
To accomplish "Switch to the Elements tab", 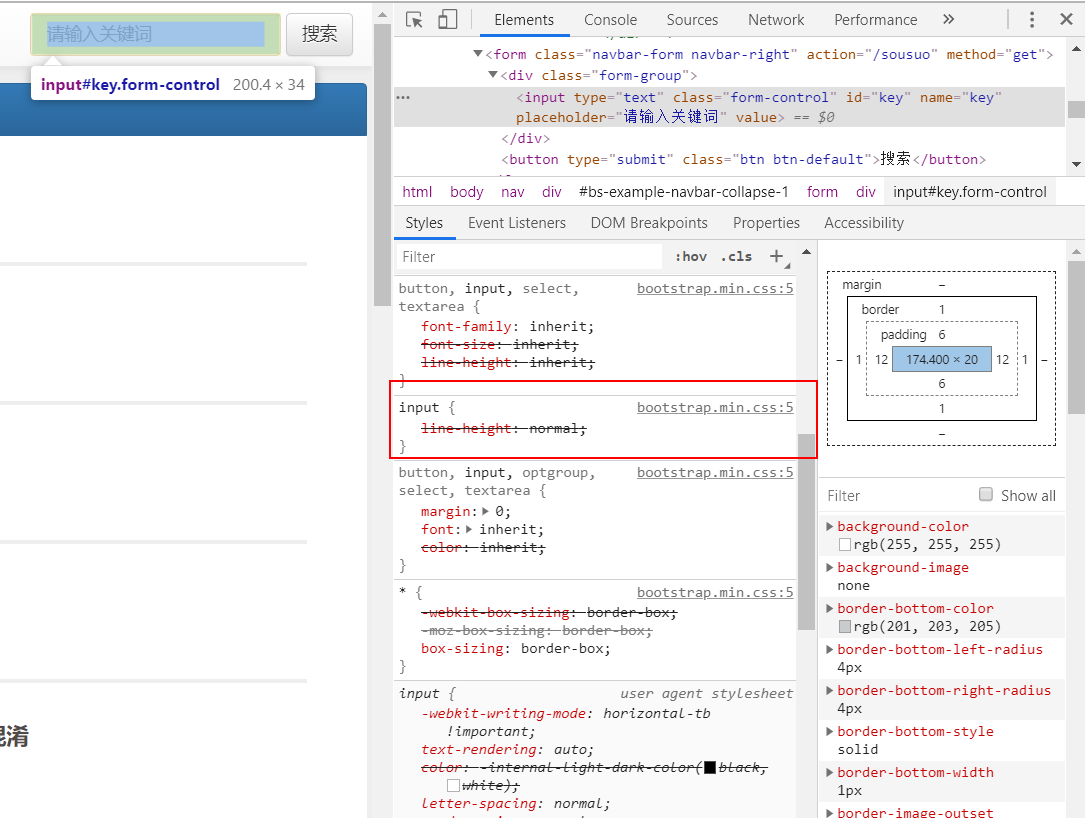I will pyautogui.click(x=524, y=20).
